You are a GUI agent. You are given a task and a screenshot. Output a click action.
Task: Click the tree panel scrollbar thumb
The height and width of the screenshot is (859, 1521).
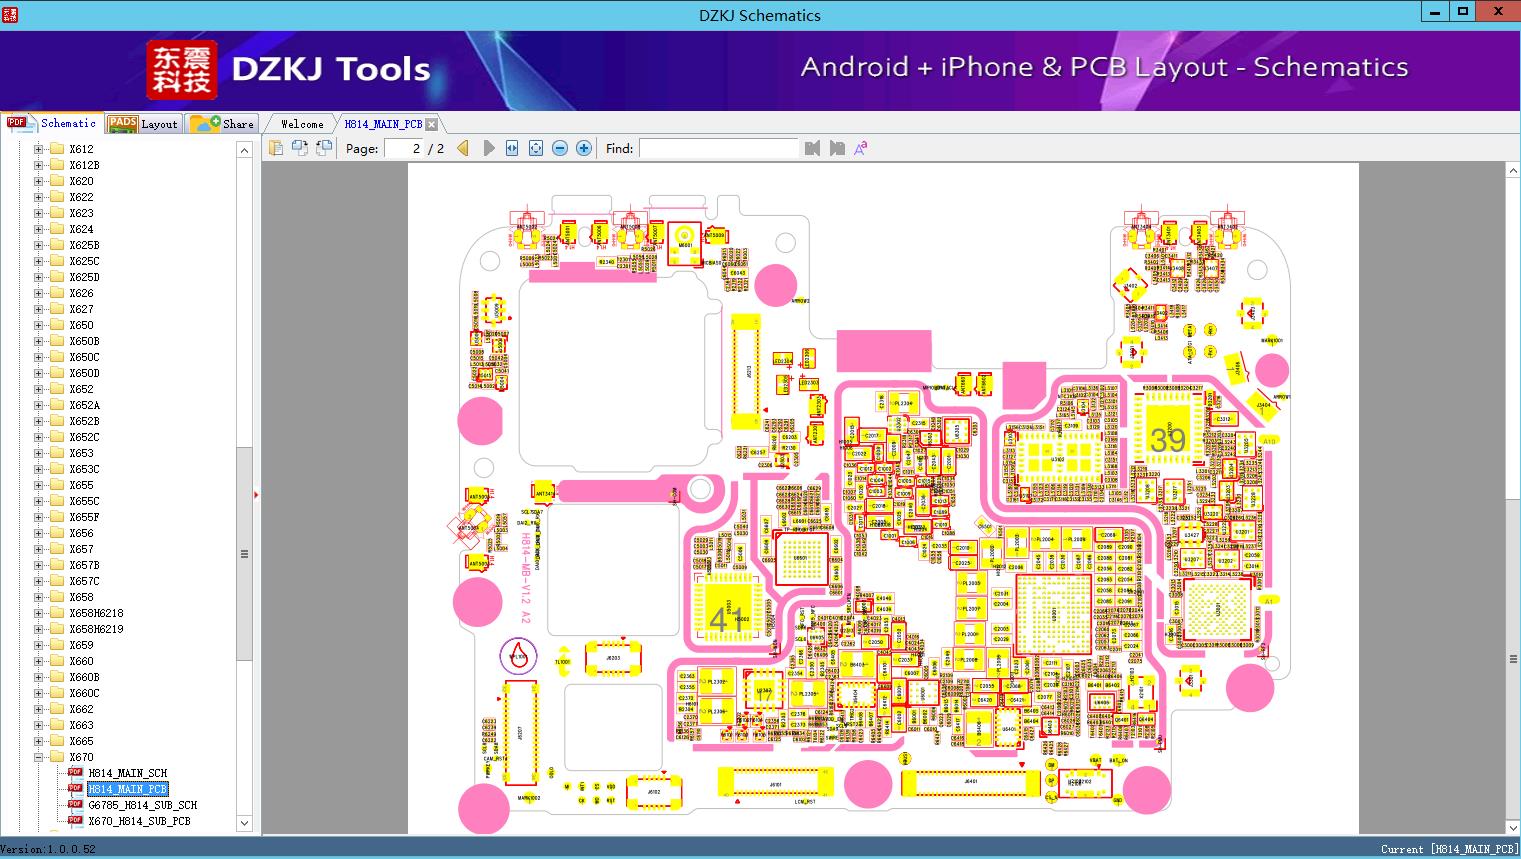point(244,553)
